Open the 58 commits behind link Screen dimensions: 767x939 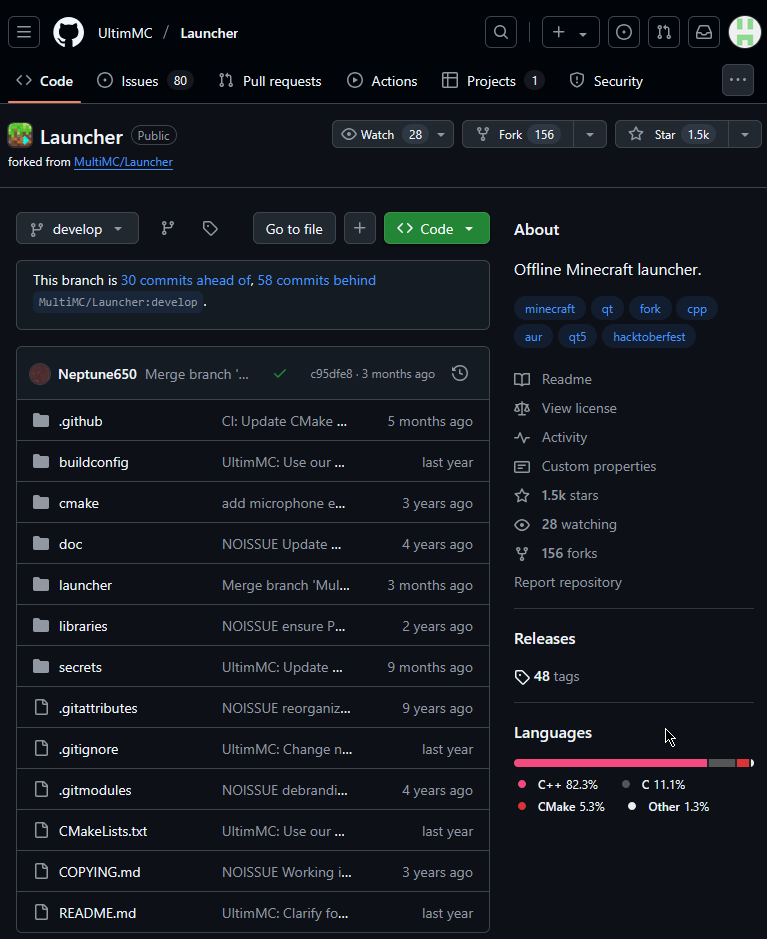click(317, 280)
